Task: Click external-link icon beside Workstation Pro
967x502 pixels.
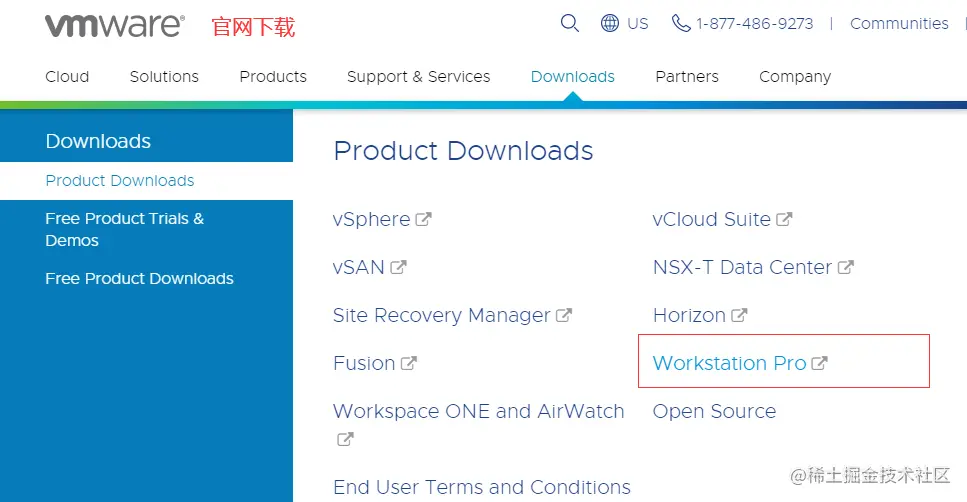Action: click(x=819, y=363)
